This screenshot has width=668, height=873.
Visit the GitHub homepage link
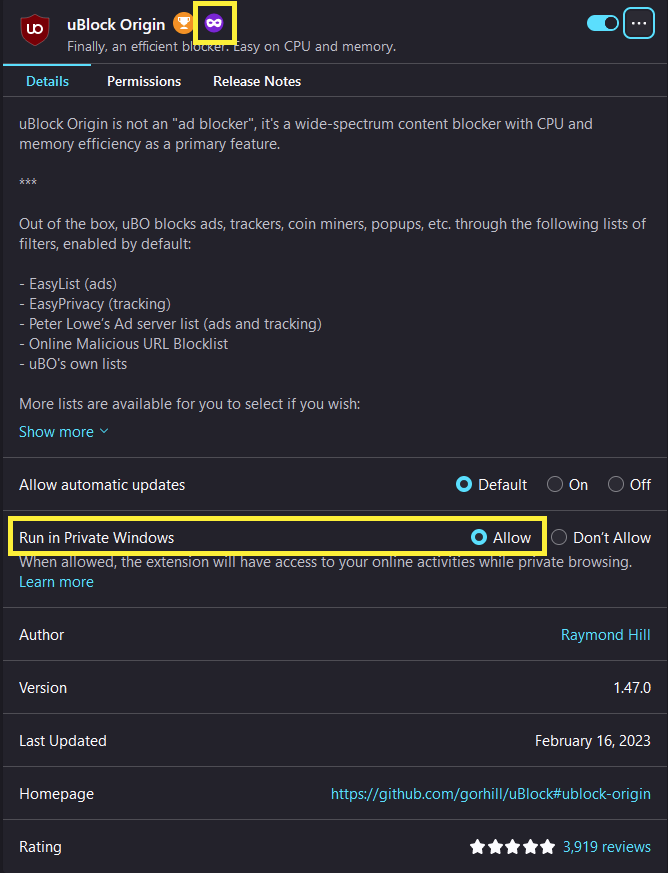[x=490, y=793]
